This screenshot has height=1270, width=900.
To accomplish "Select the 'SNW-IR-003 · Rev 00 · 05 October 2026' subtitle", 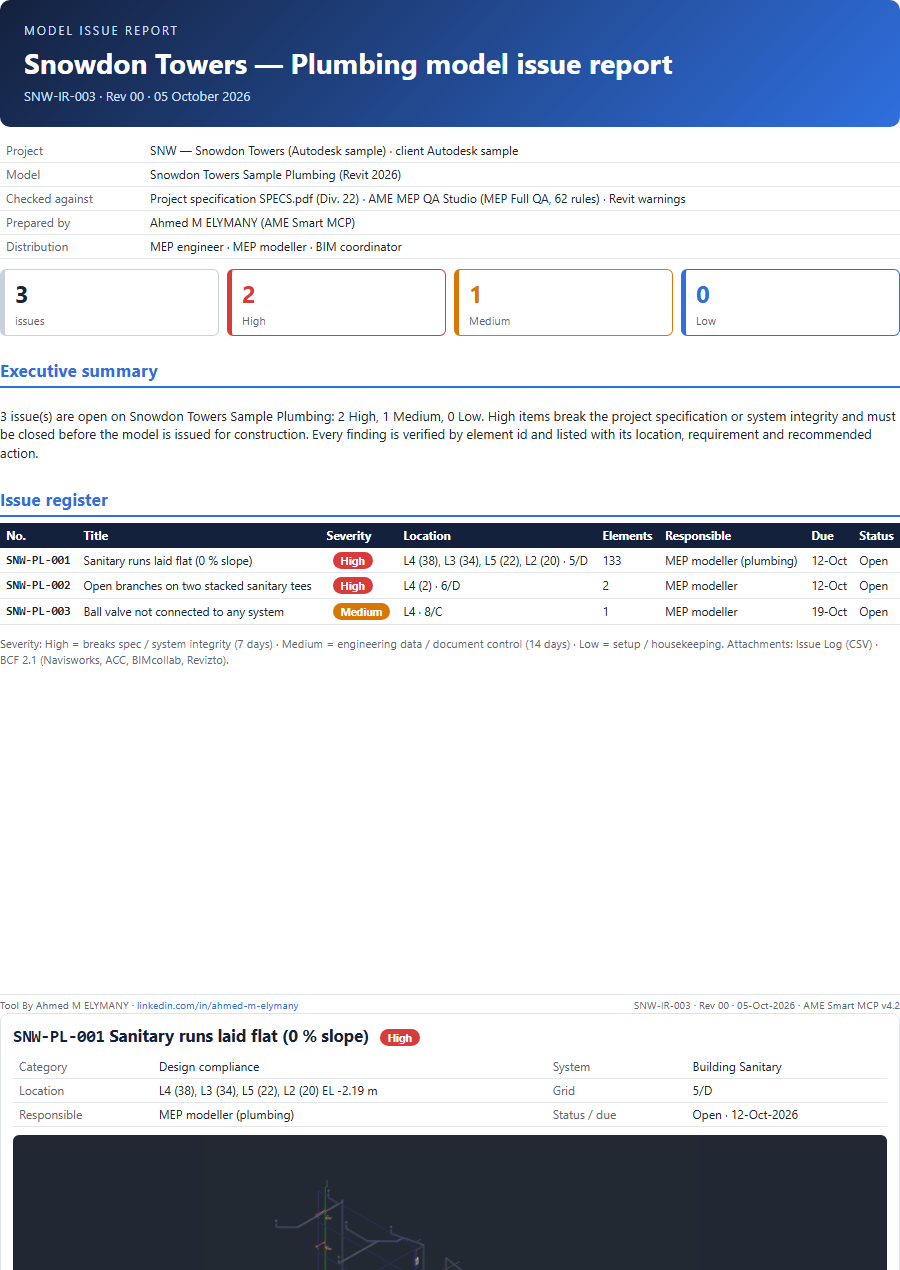I will coord(137,97).
